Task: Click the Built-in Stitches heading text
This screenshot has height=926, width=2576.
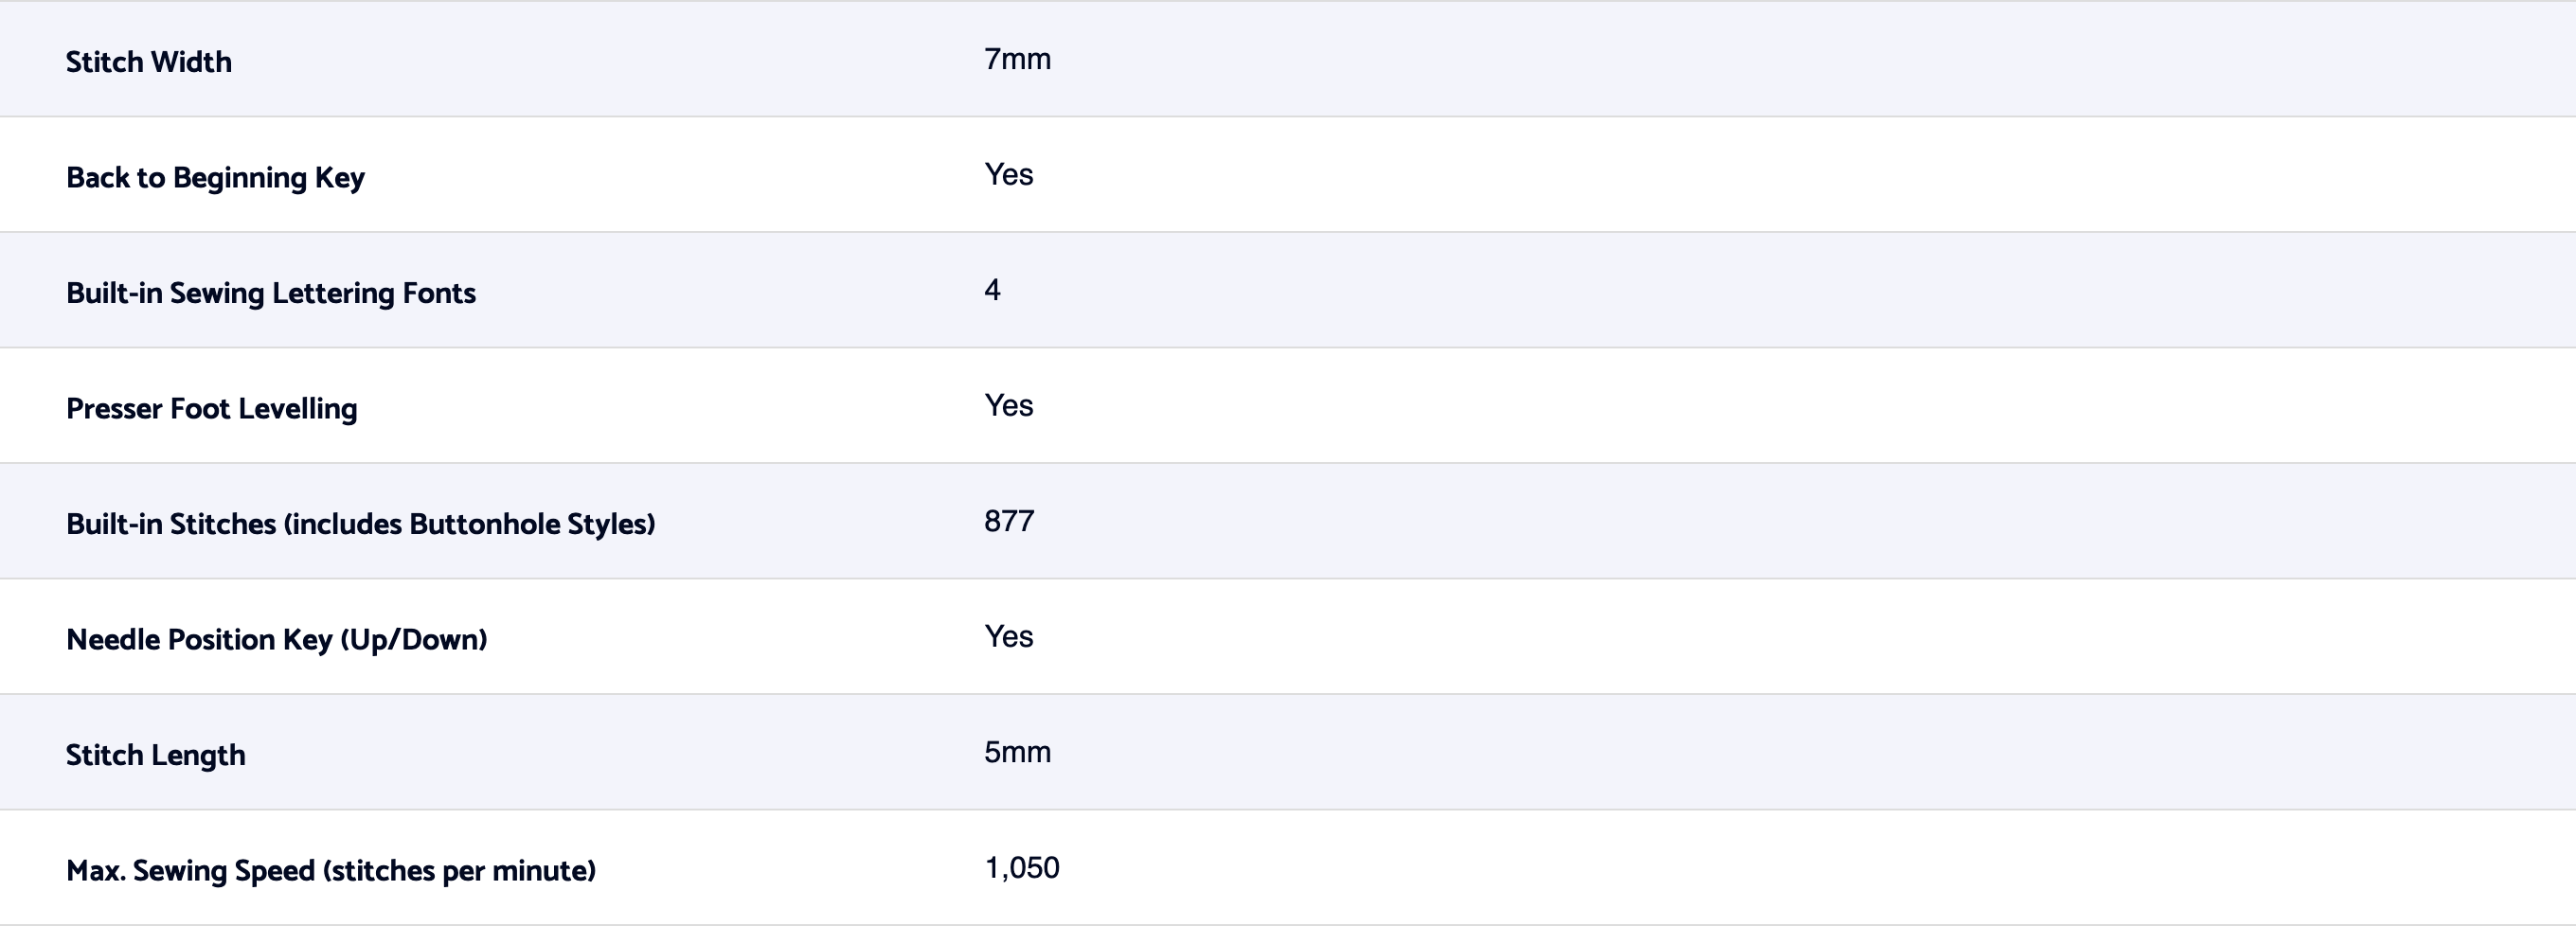Action: point(170,524)
